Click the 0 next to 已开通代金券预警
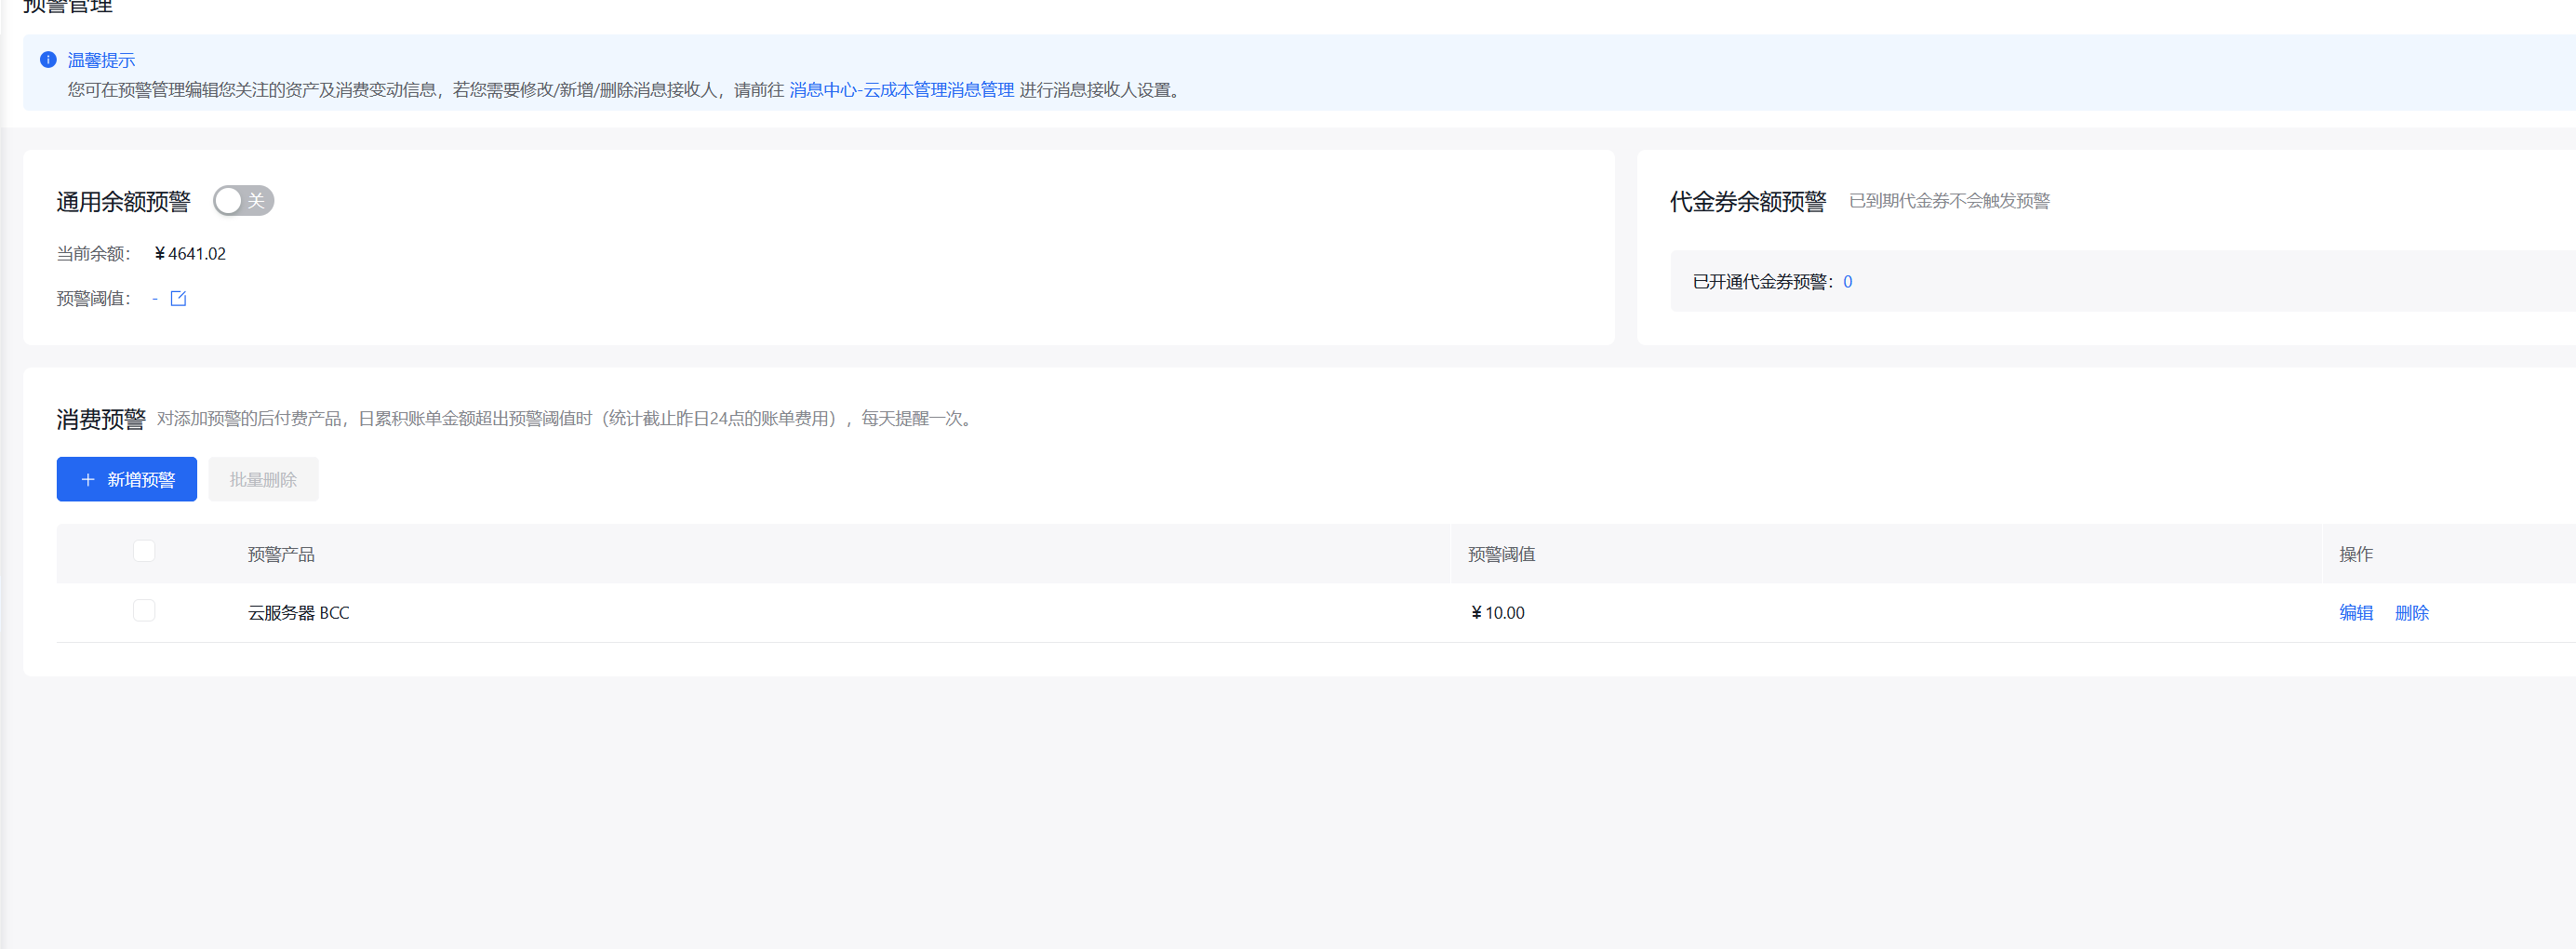2576x949 pixels. [1847, 281]
